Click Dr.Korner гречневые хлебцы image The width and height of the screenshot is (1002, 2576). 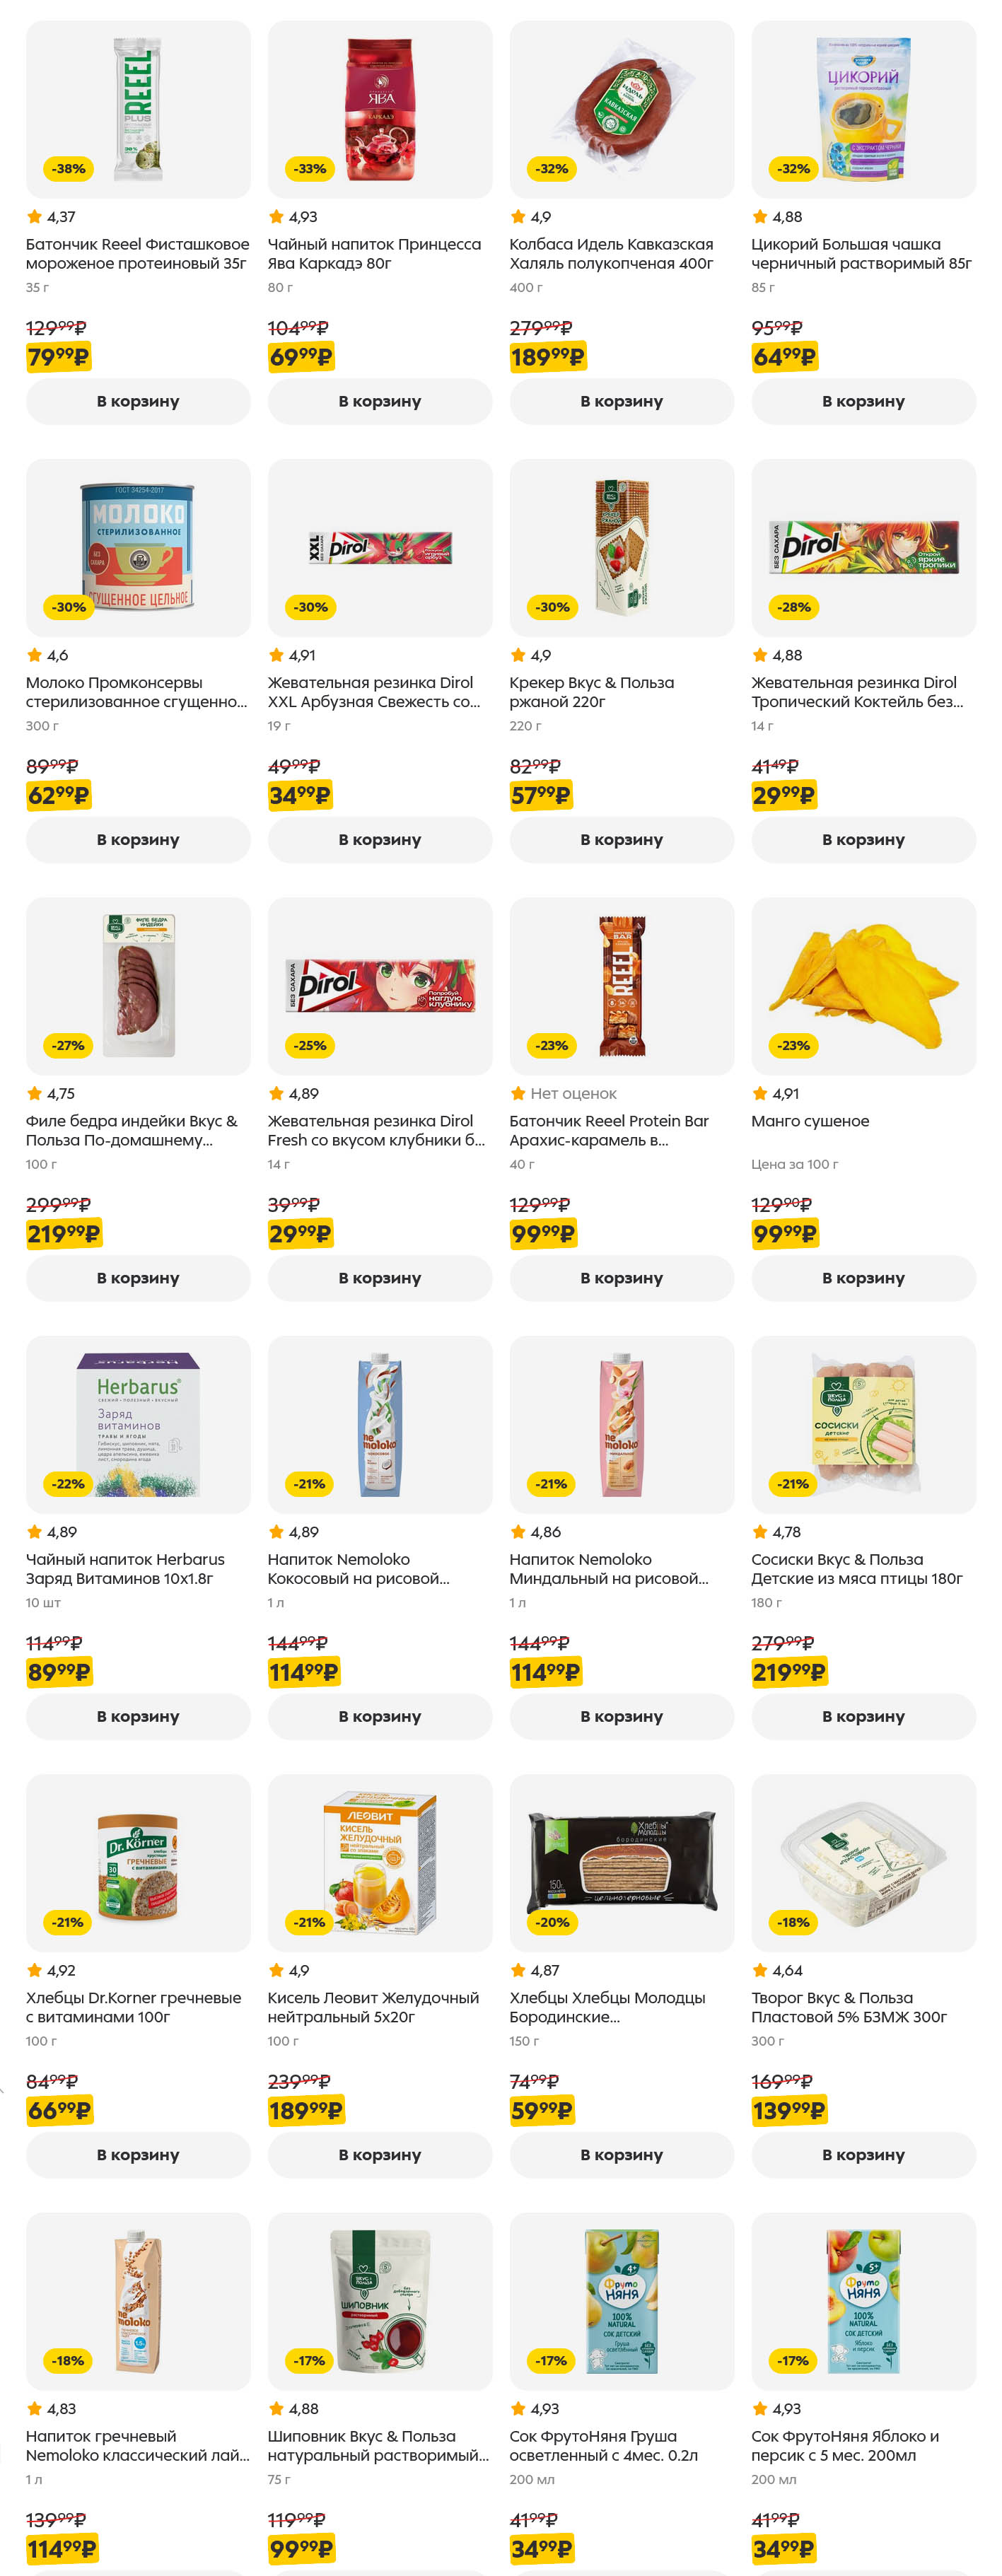point(138,1862)
